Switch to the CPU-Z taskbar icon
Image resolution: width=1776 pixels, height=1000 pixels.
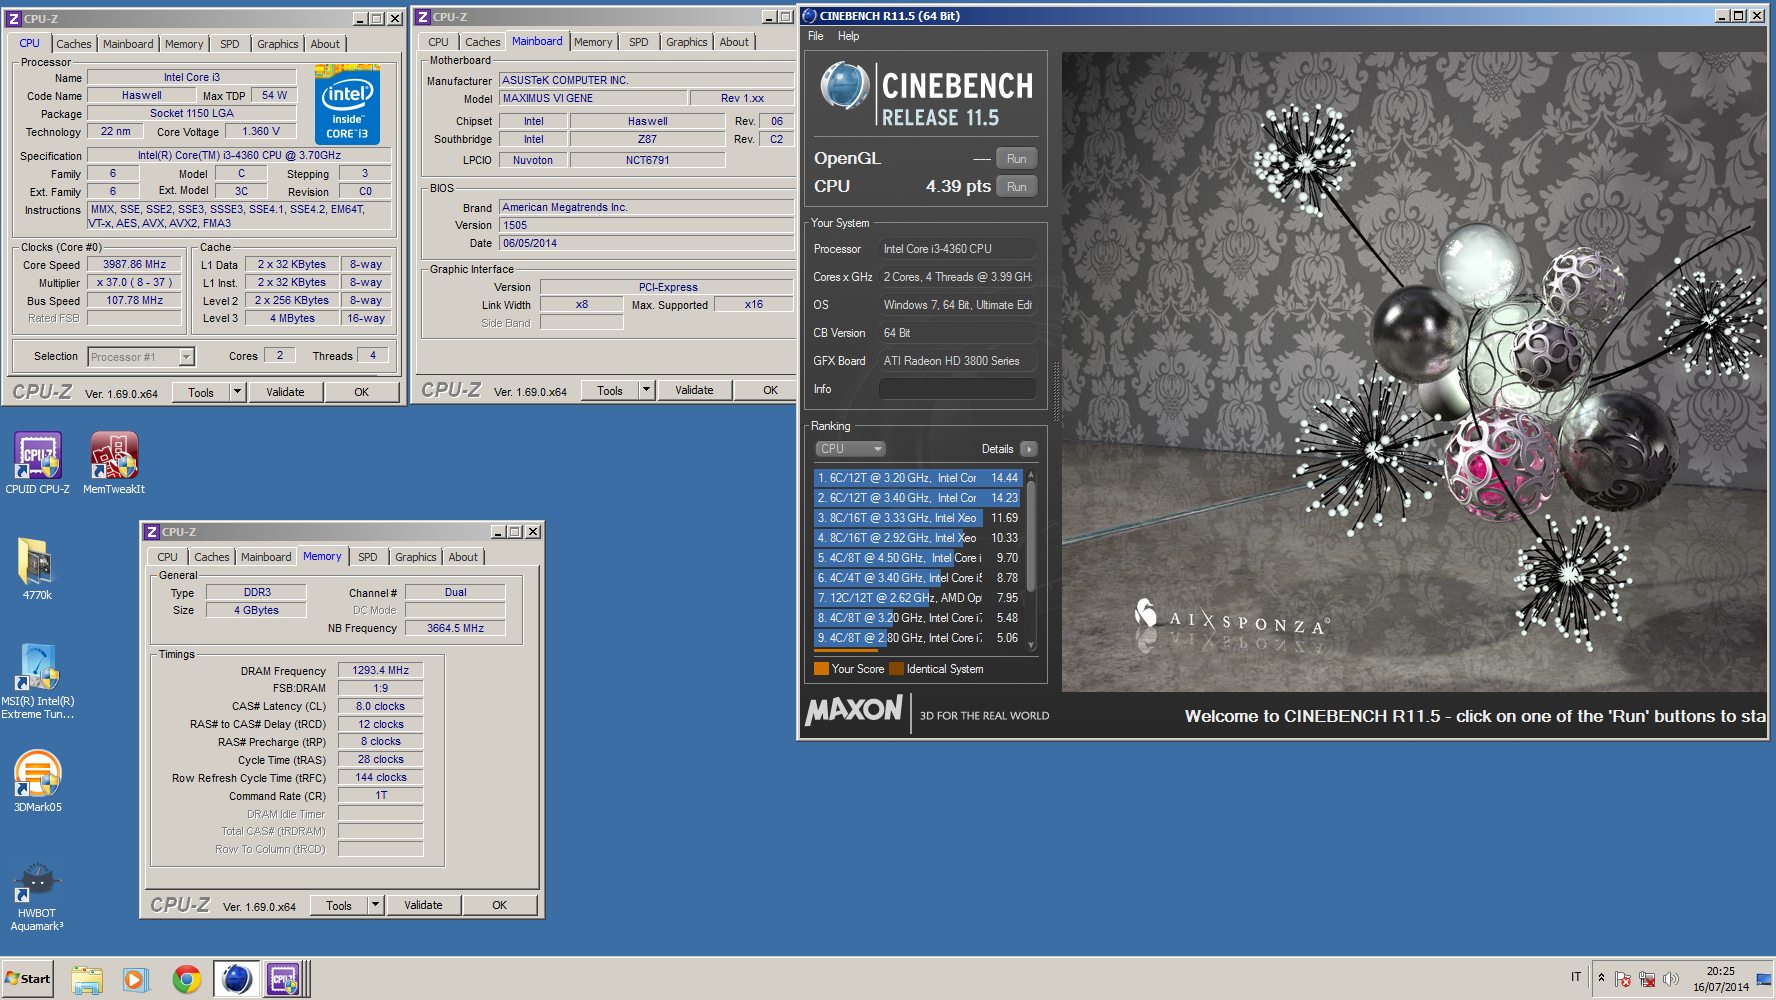click(284, 979)
